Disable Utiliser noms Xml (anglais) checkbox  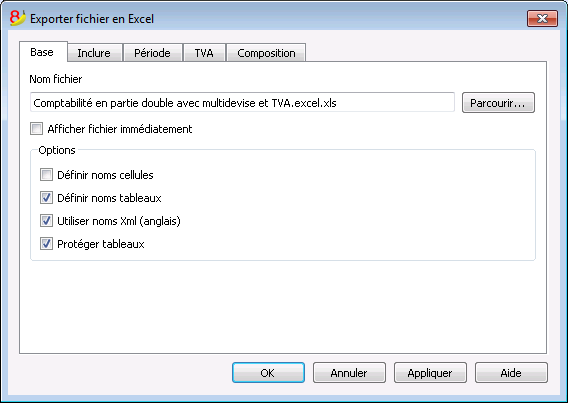[x=46, y=221]
